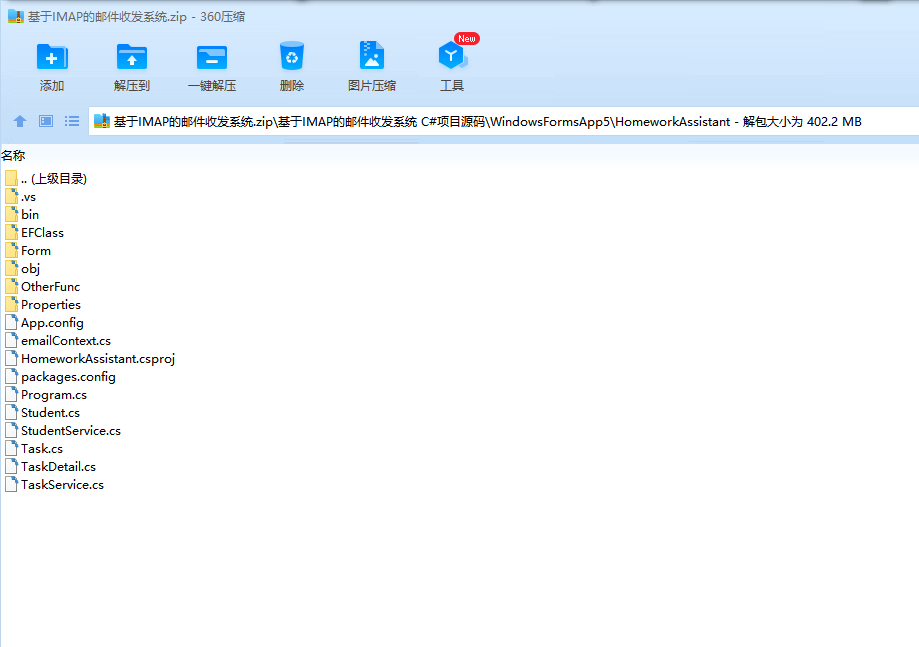Viewport: 919px width, 647px height.
Task: Open Image Compression (图片压缩) tool
Action: 372,56
